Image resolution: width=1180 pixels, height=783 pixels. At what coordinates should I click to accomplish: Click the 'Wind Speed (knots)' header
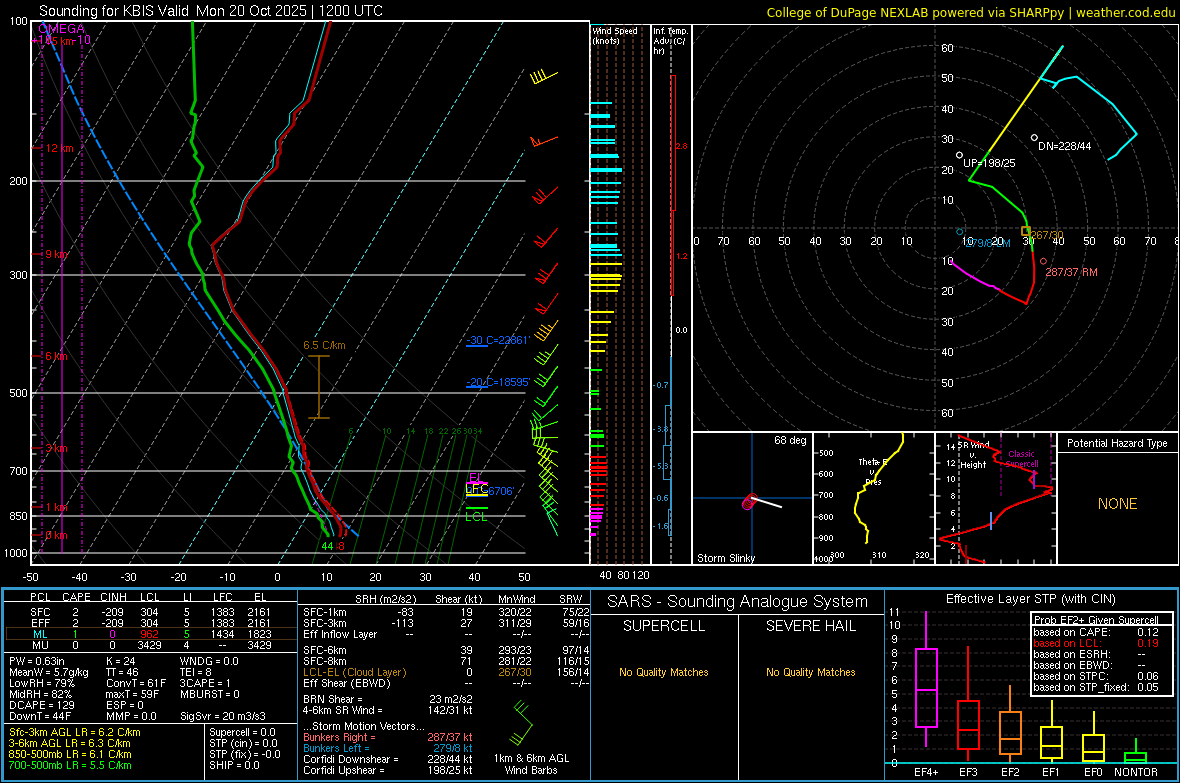pos(615,35)
